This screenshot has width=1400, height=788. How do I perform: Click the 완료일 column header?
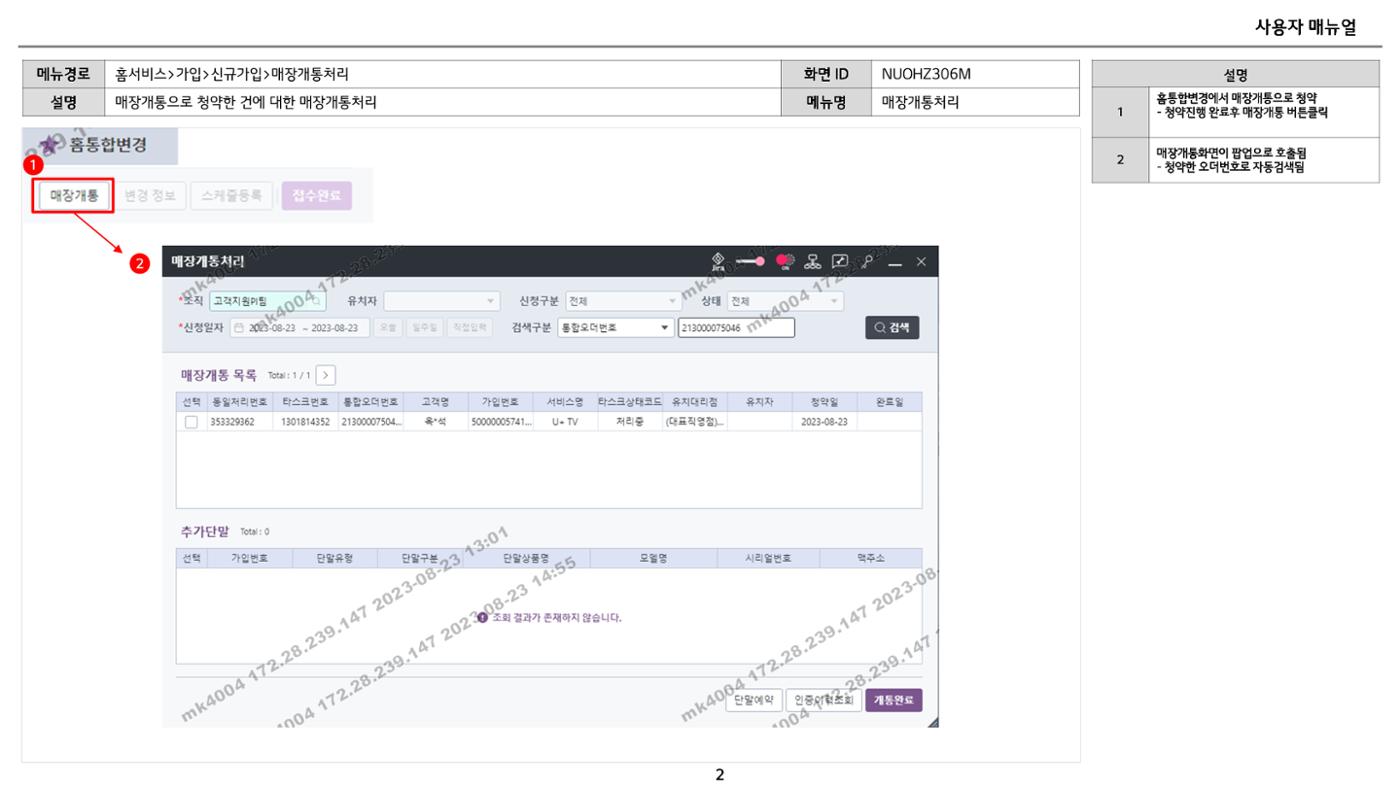pos(889,402)
